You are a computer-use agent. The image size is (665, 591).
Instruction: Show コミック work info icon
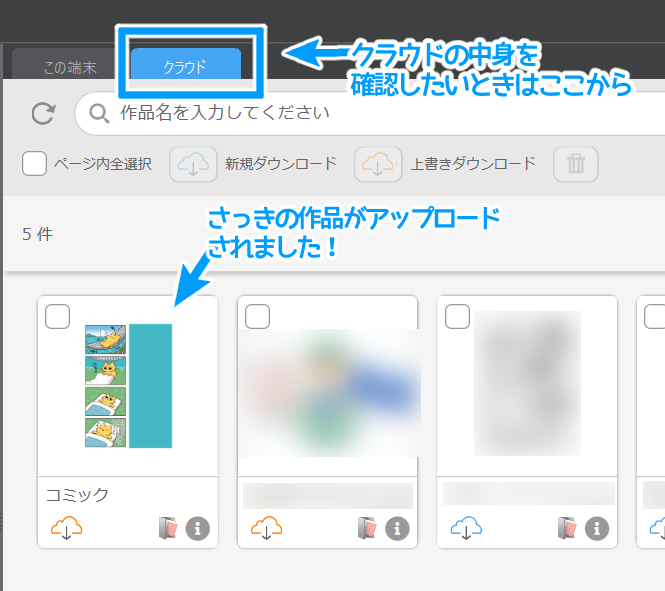(198, 528)
